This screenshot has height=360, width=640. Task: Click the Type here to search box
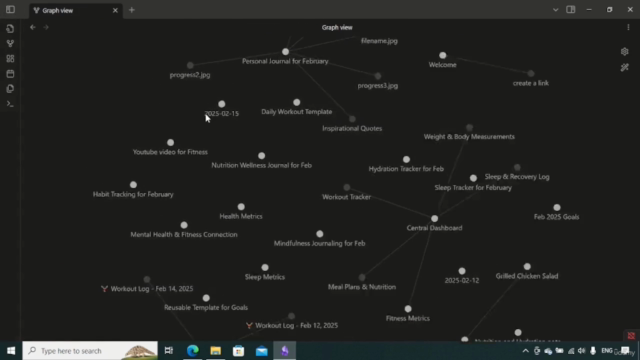tap(90, 351)
